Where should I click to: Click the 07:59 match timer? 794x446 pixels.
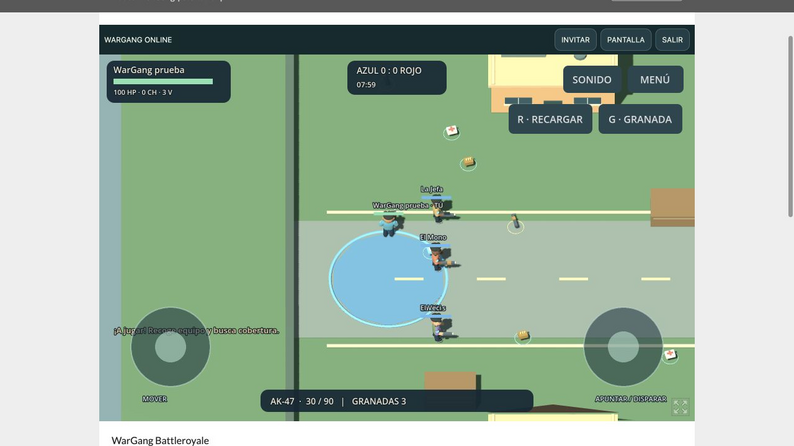click(x=366, y=85)
